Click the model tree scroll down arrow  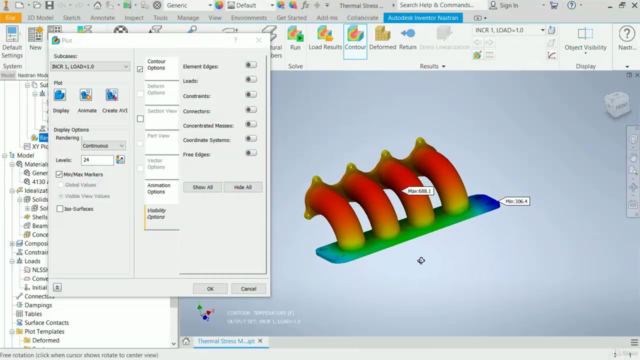174,344
